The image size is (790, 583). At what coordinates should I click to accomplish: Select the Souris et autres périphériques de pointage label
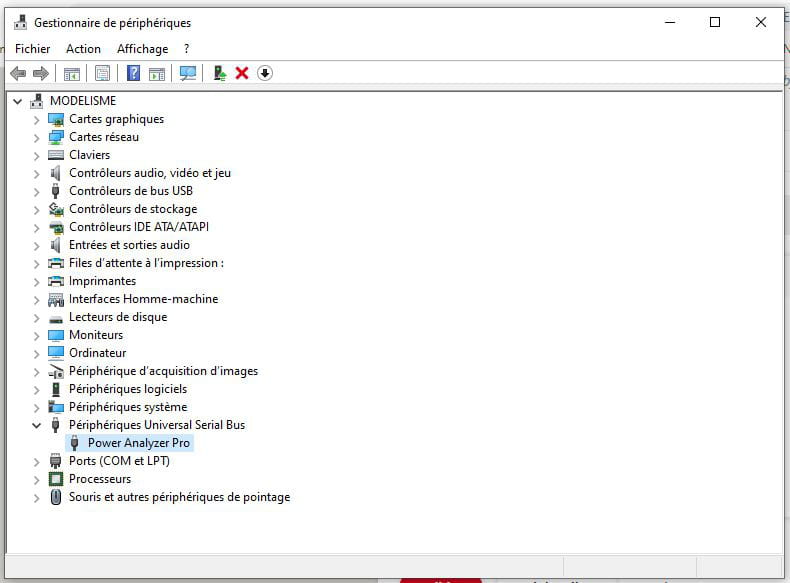pyautogui.click(x=179, y=497)
